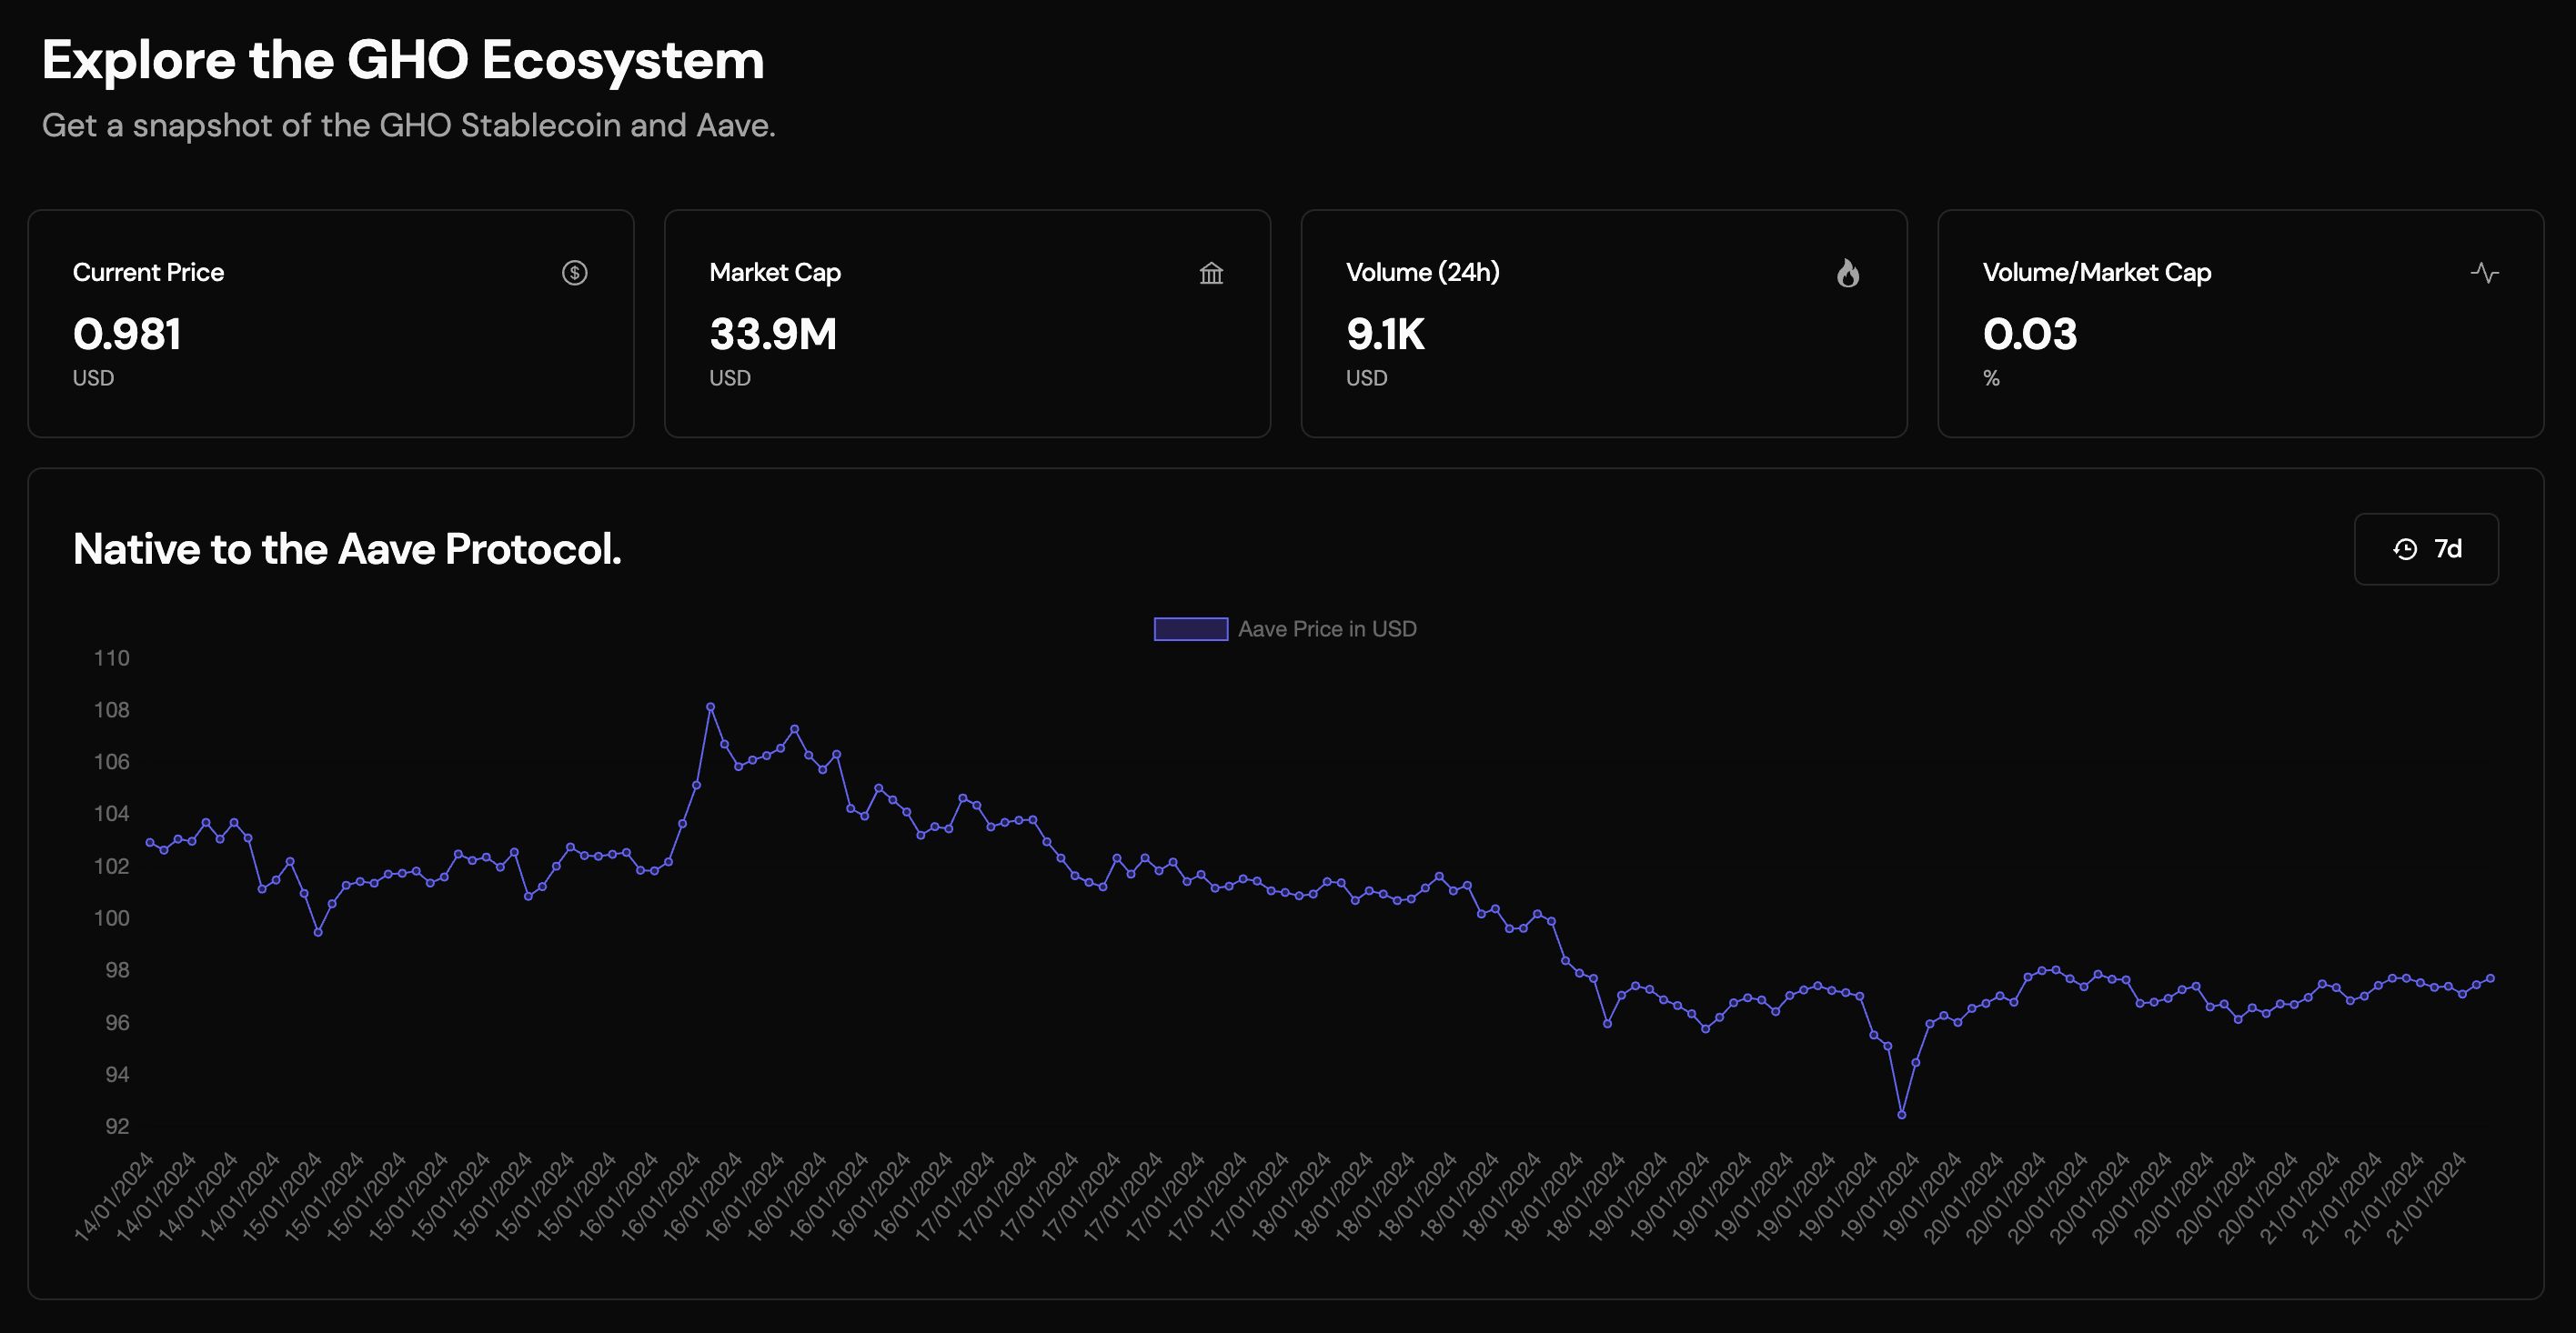This screenshot has width=2576, height=1333.
Task: Click the Aave Price in USD legend label
Action: [x=1327, y=629]
